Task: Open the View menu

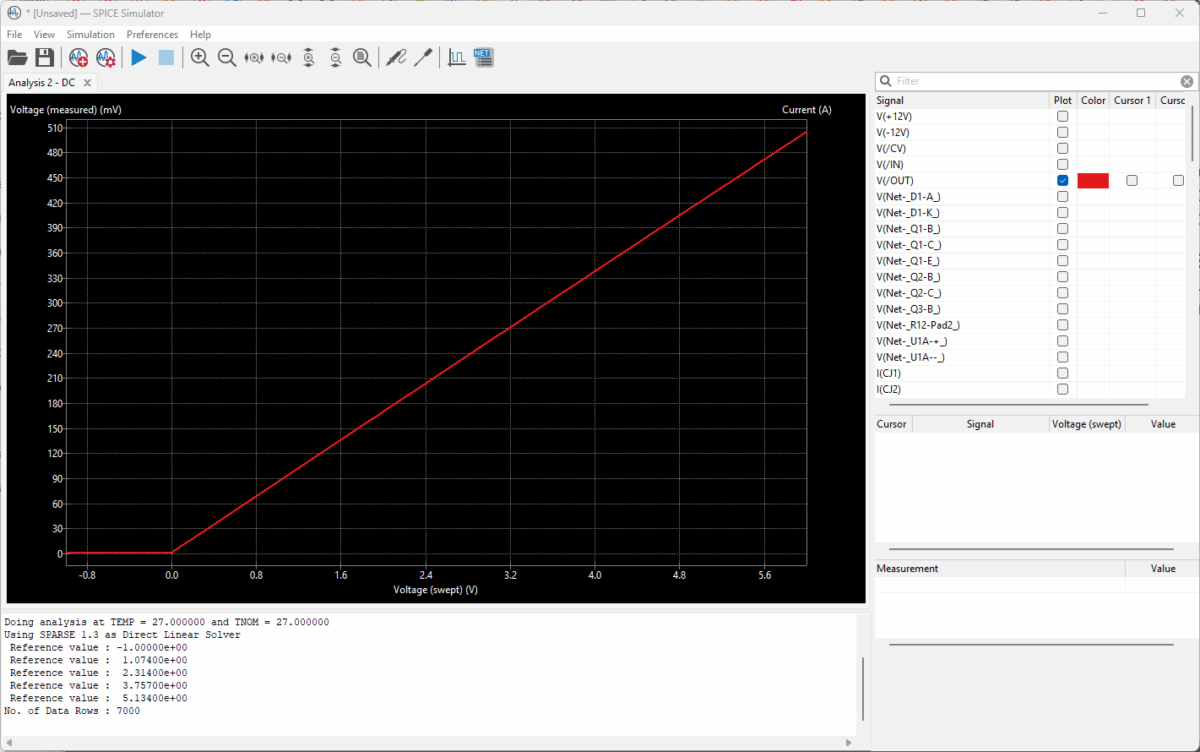Action: tap(44, 34)
